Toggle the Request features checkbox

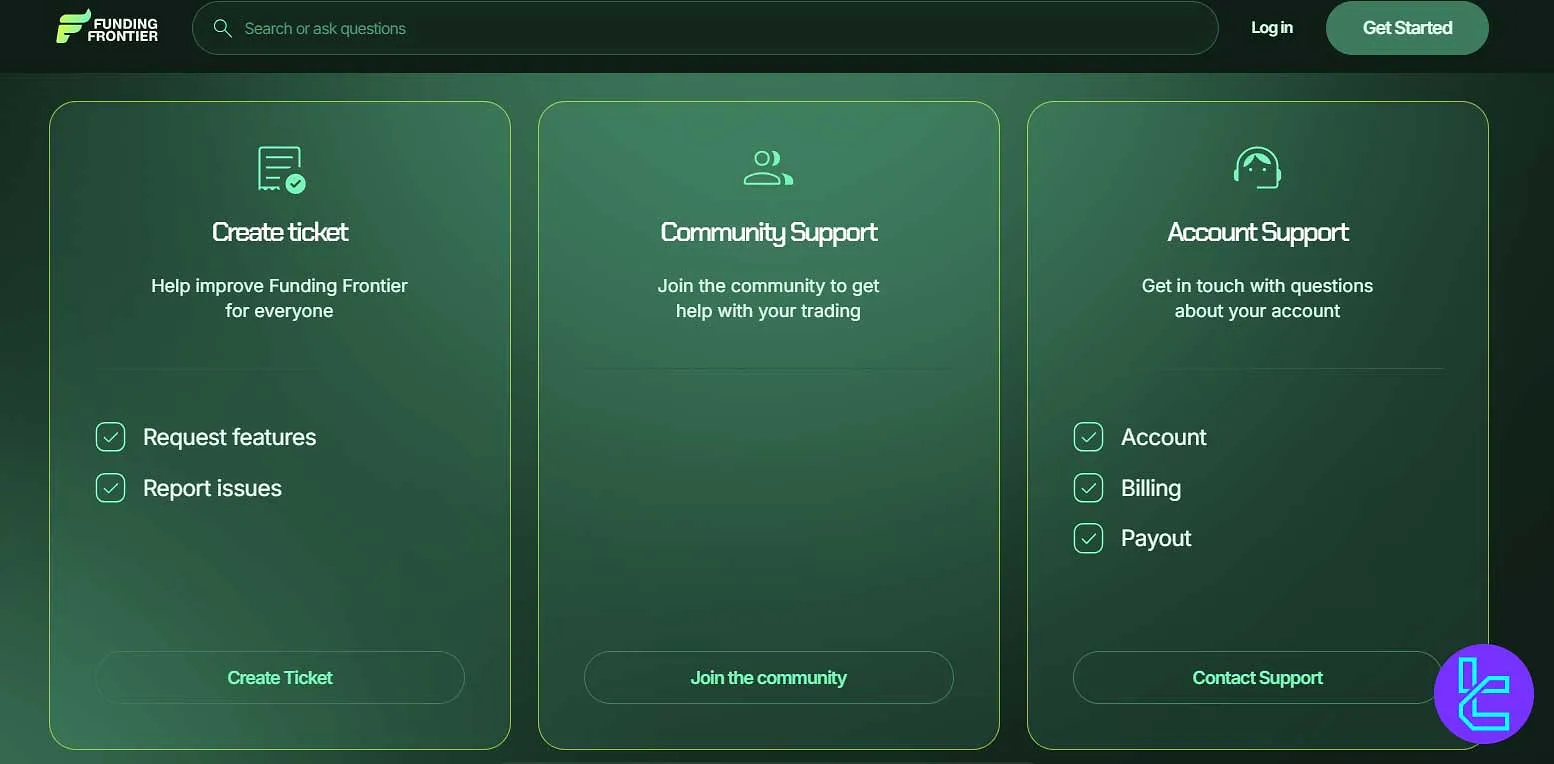[x=110, y=437]
